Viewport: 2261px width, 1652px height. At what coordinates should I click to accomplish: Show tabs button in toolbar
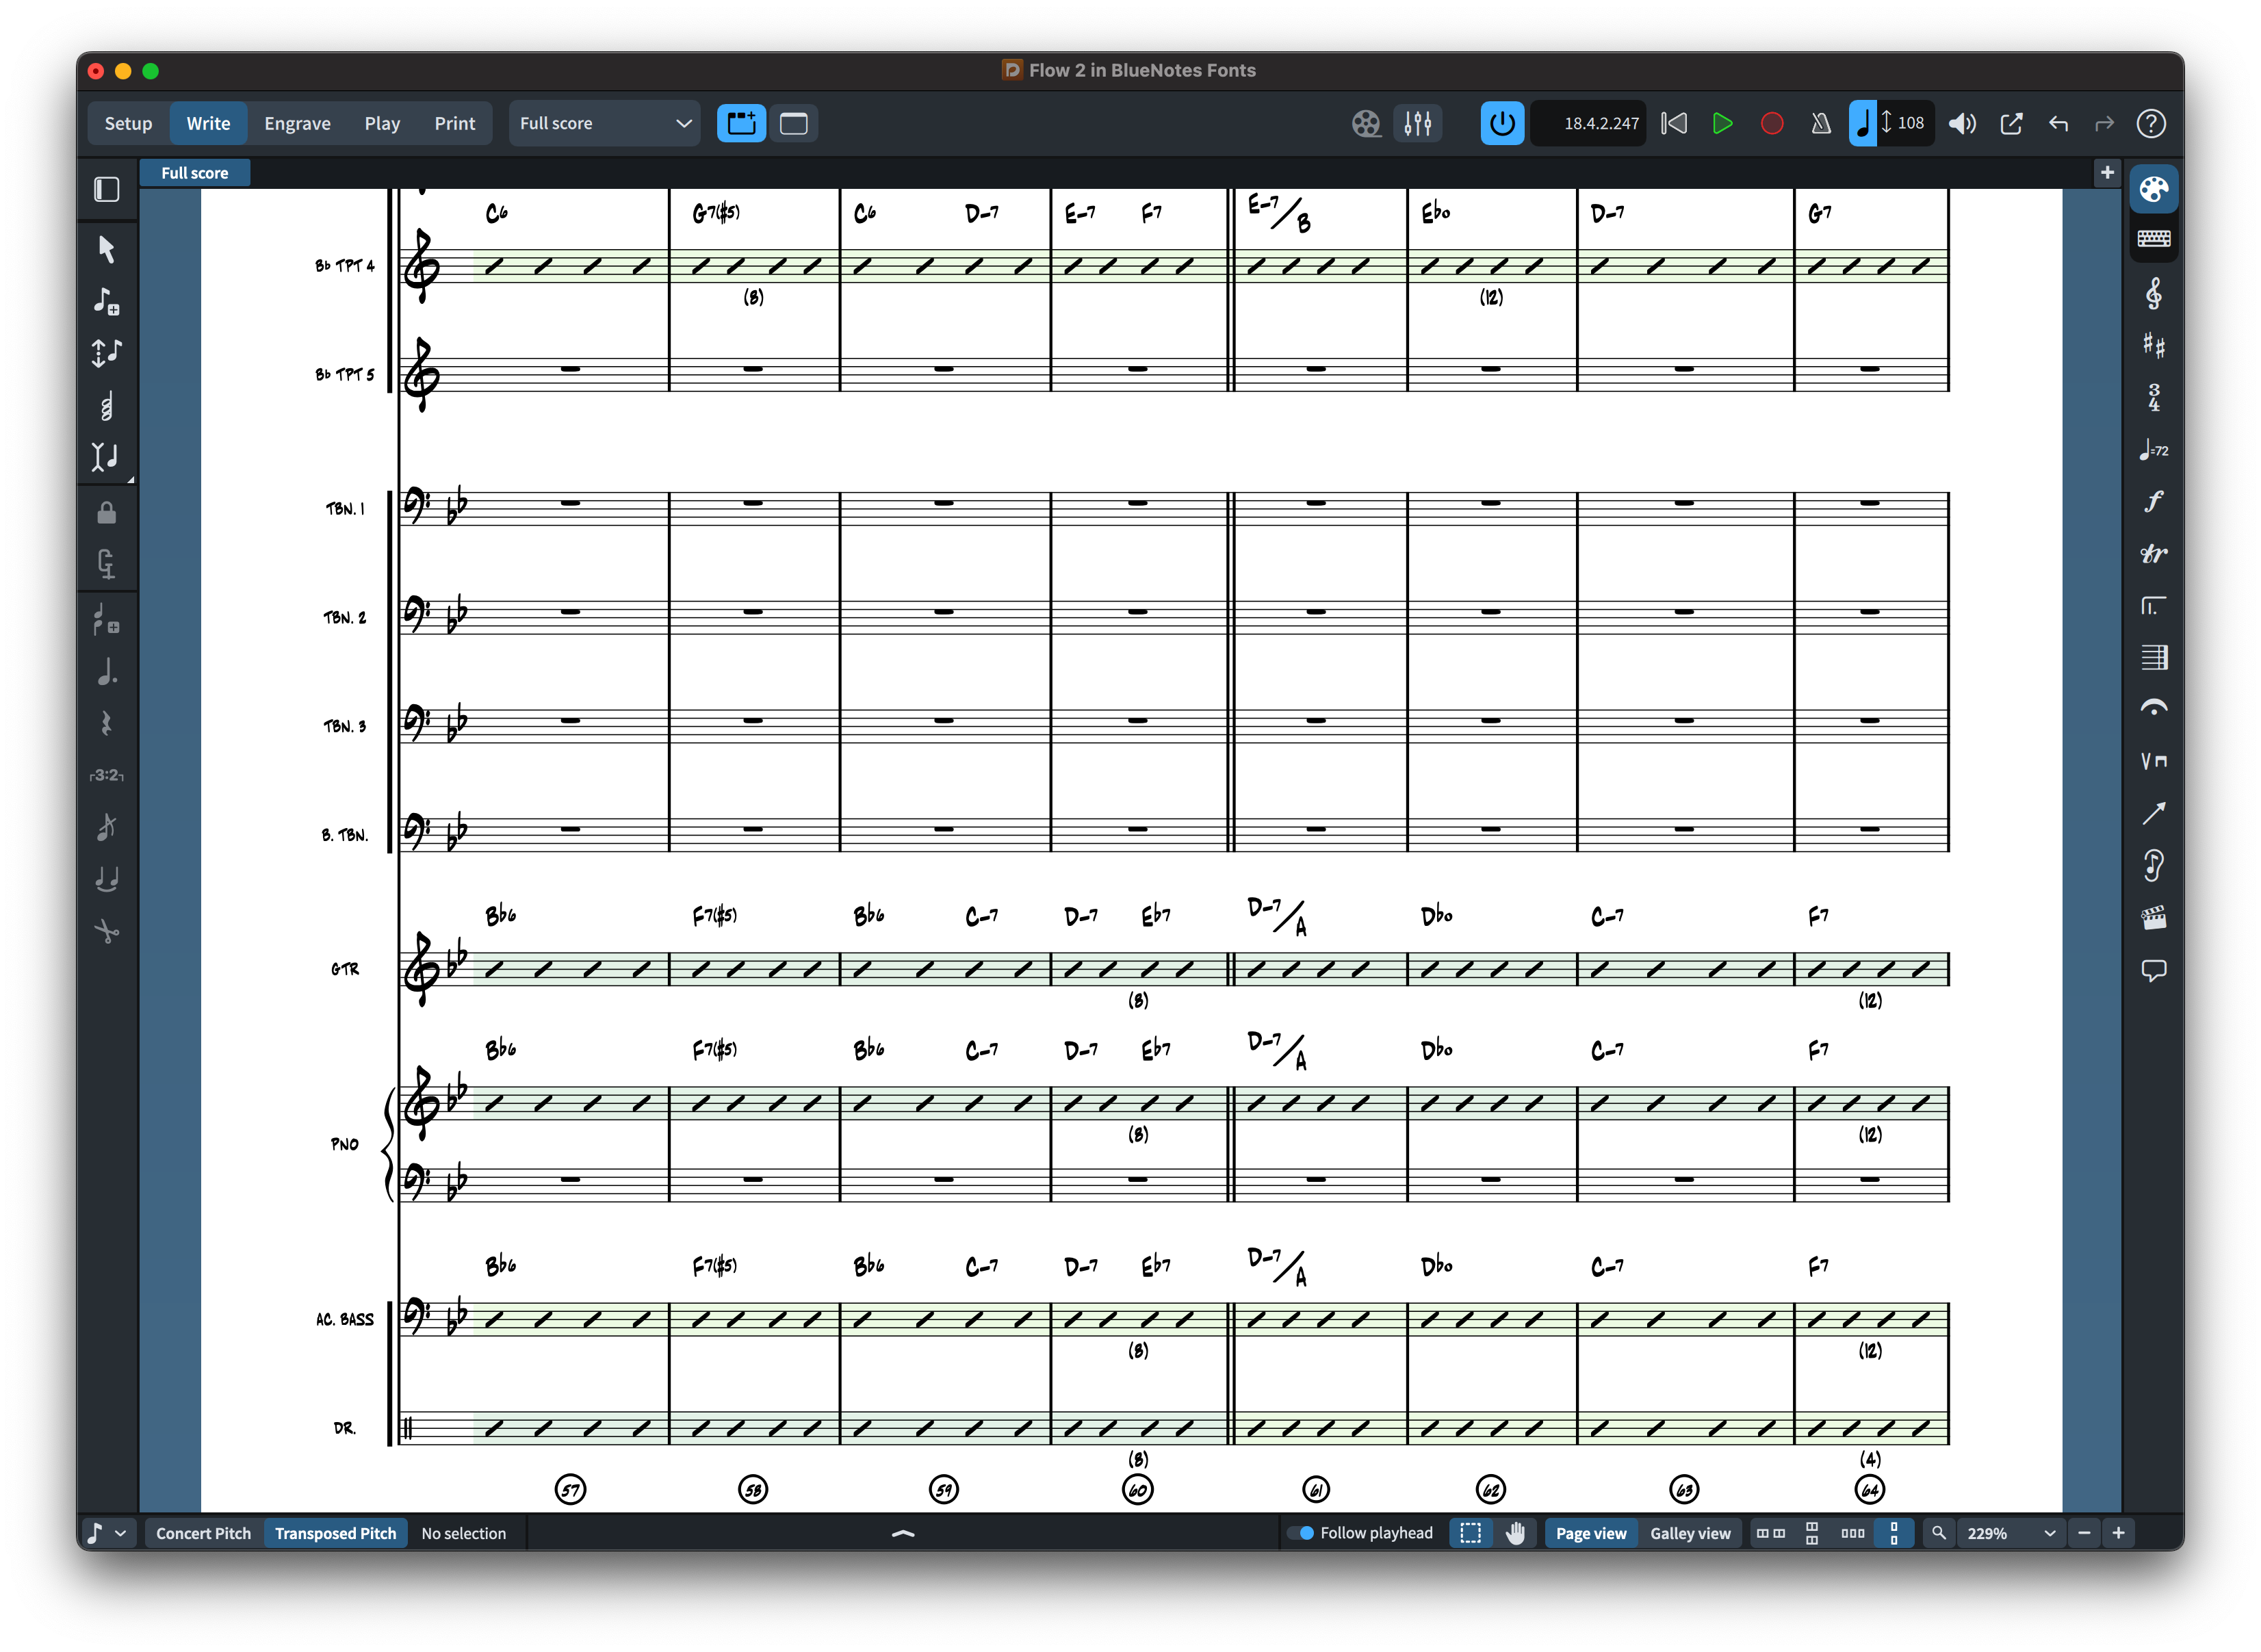[741, 123]
